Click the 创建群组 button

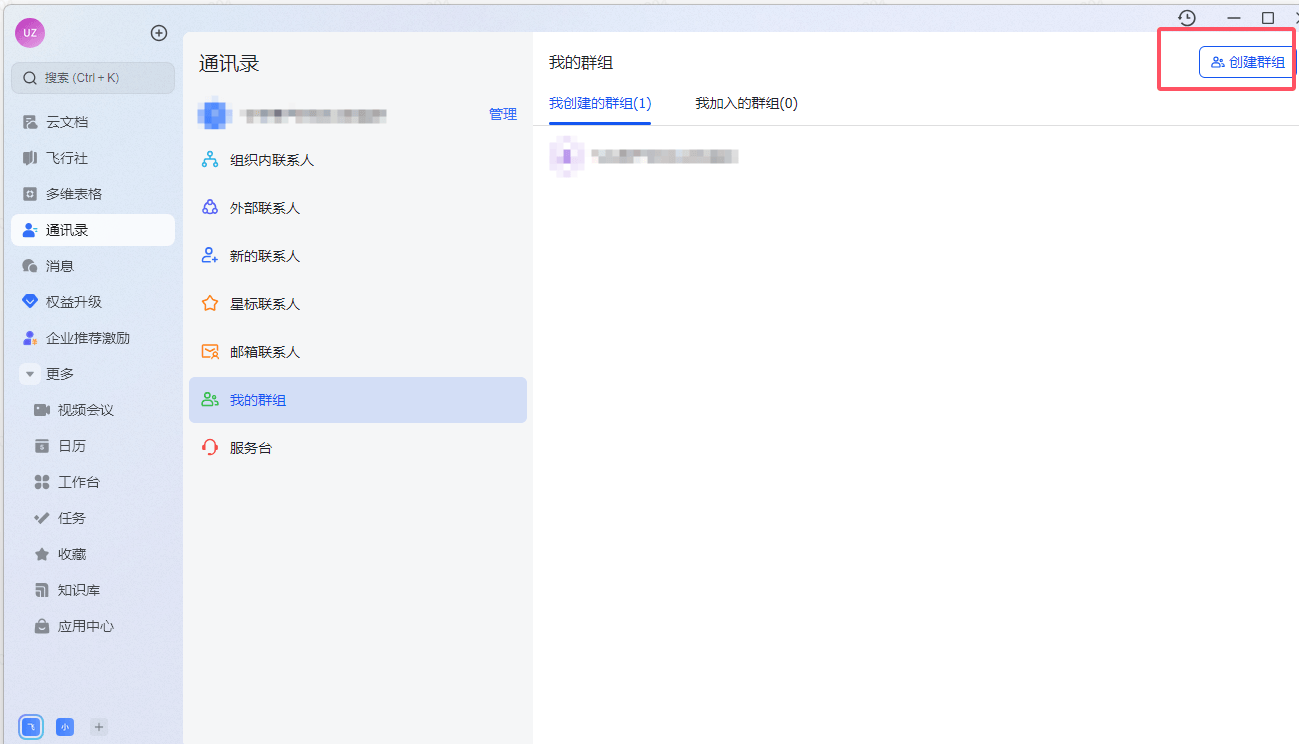click(x=1247, y=62)
